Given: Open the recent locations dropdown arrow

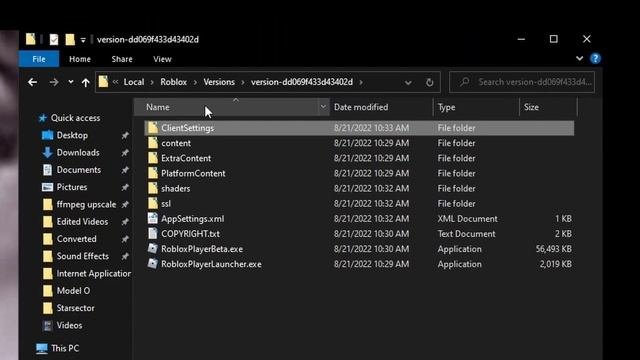Looking at the screenshot, I should pyautogui.click(x=71, y=82).
